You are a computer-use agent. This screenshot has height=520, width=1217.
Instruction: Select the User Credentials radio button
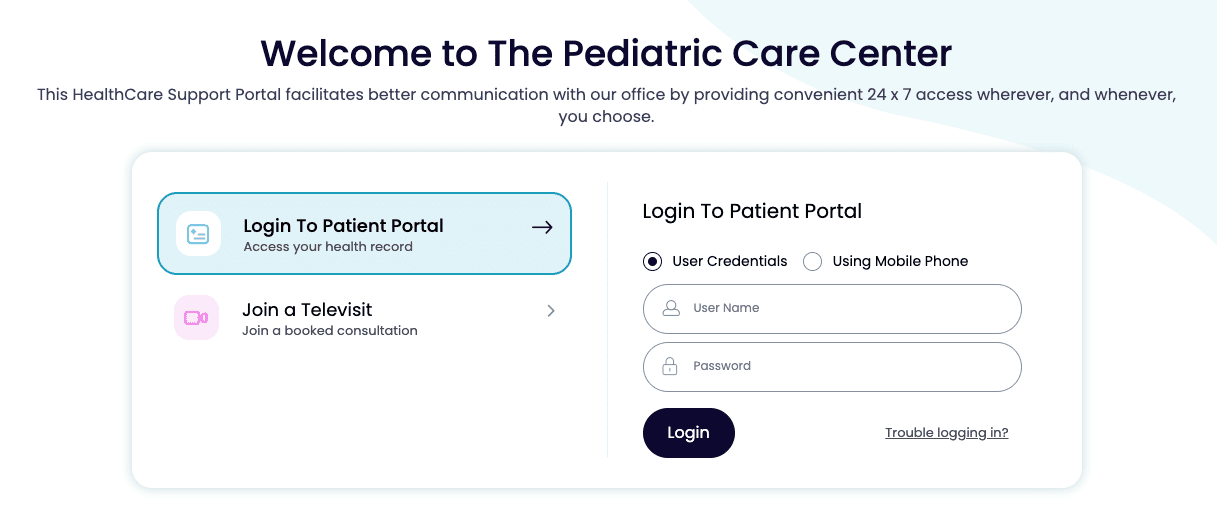pyautogui.click(x=653, y=262)
